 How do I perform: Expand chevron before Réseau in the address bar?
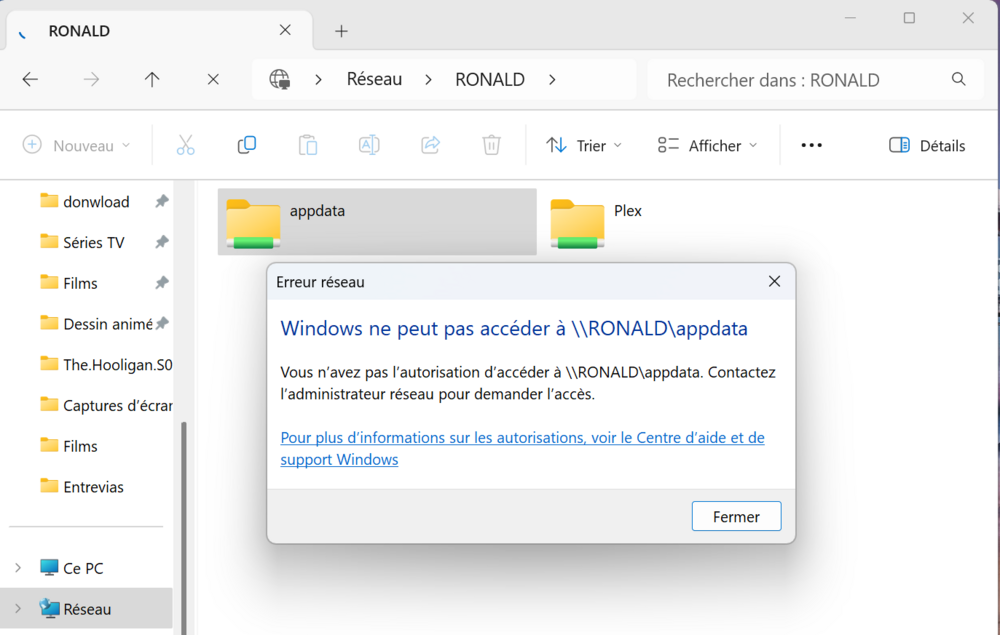(x=318, y=80)
